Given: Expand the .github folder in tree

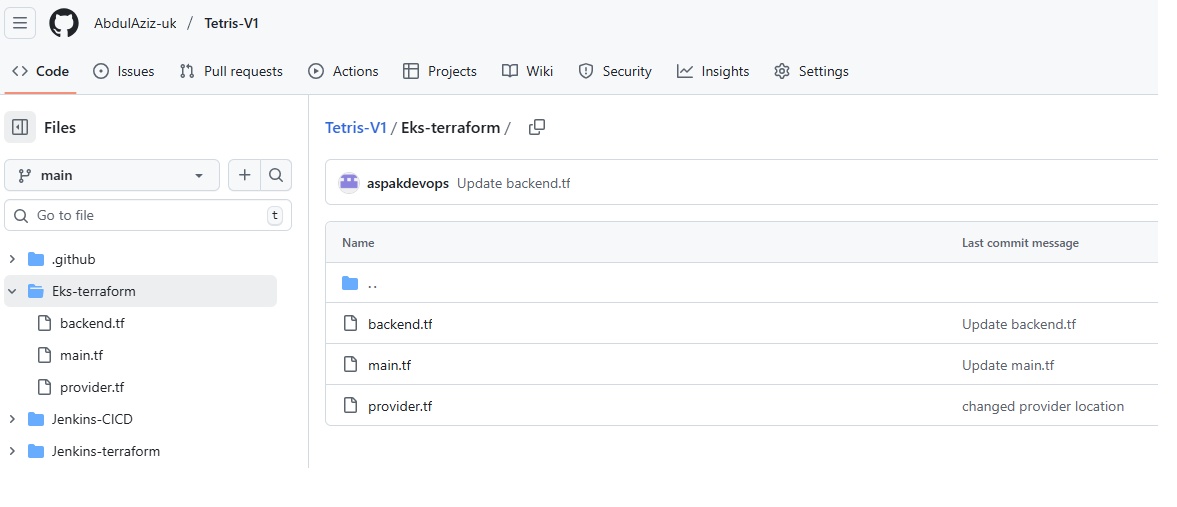Looking at the screenshot, I should coord(13,259).
